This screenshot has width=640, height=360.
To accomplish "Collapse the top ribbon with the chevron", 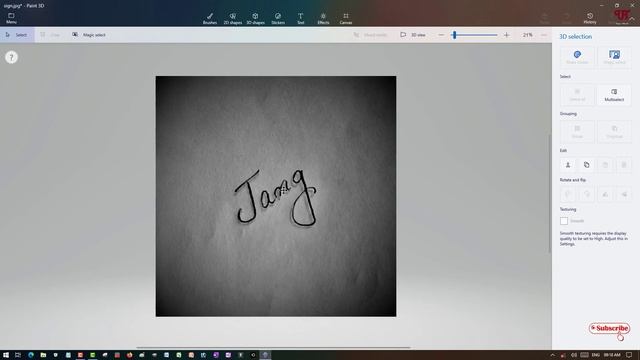I will (632, 19).
